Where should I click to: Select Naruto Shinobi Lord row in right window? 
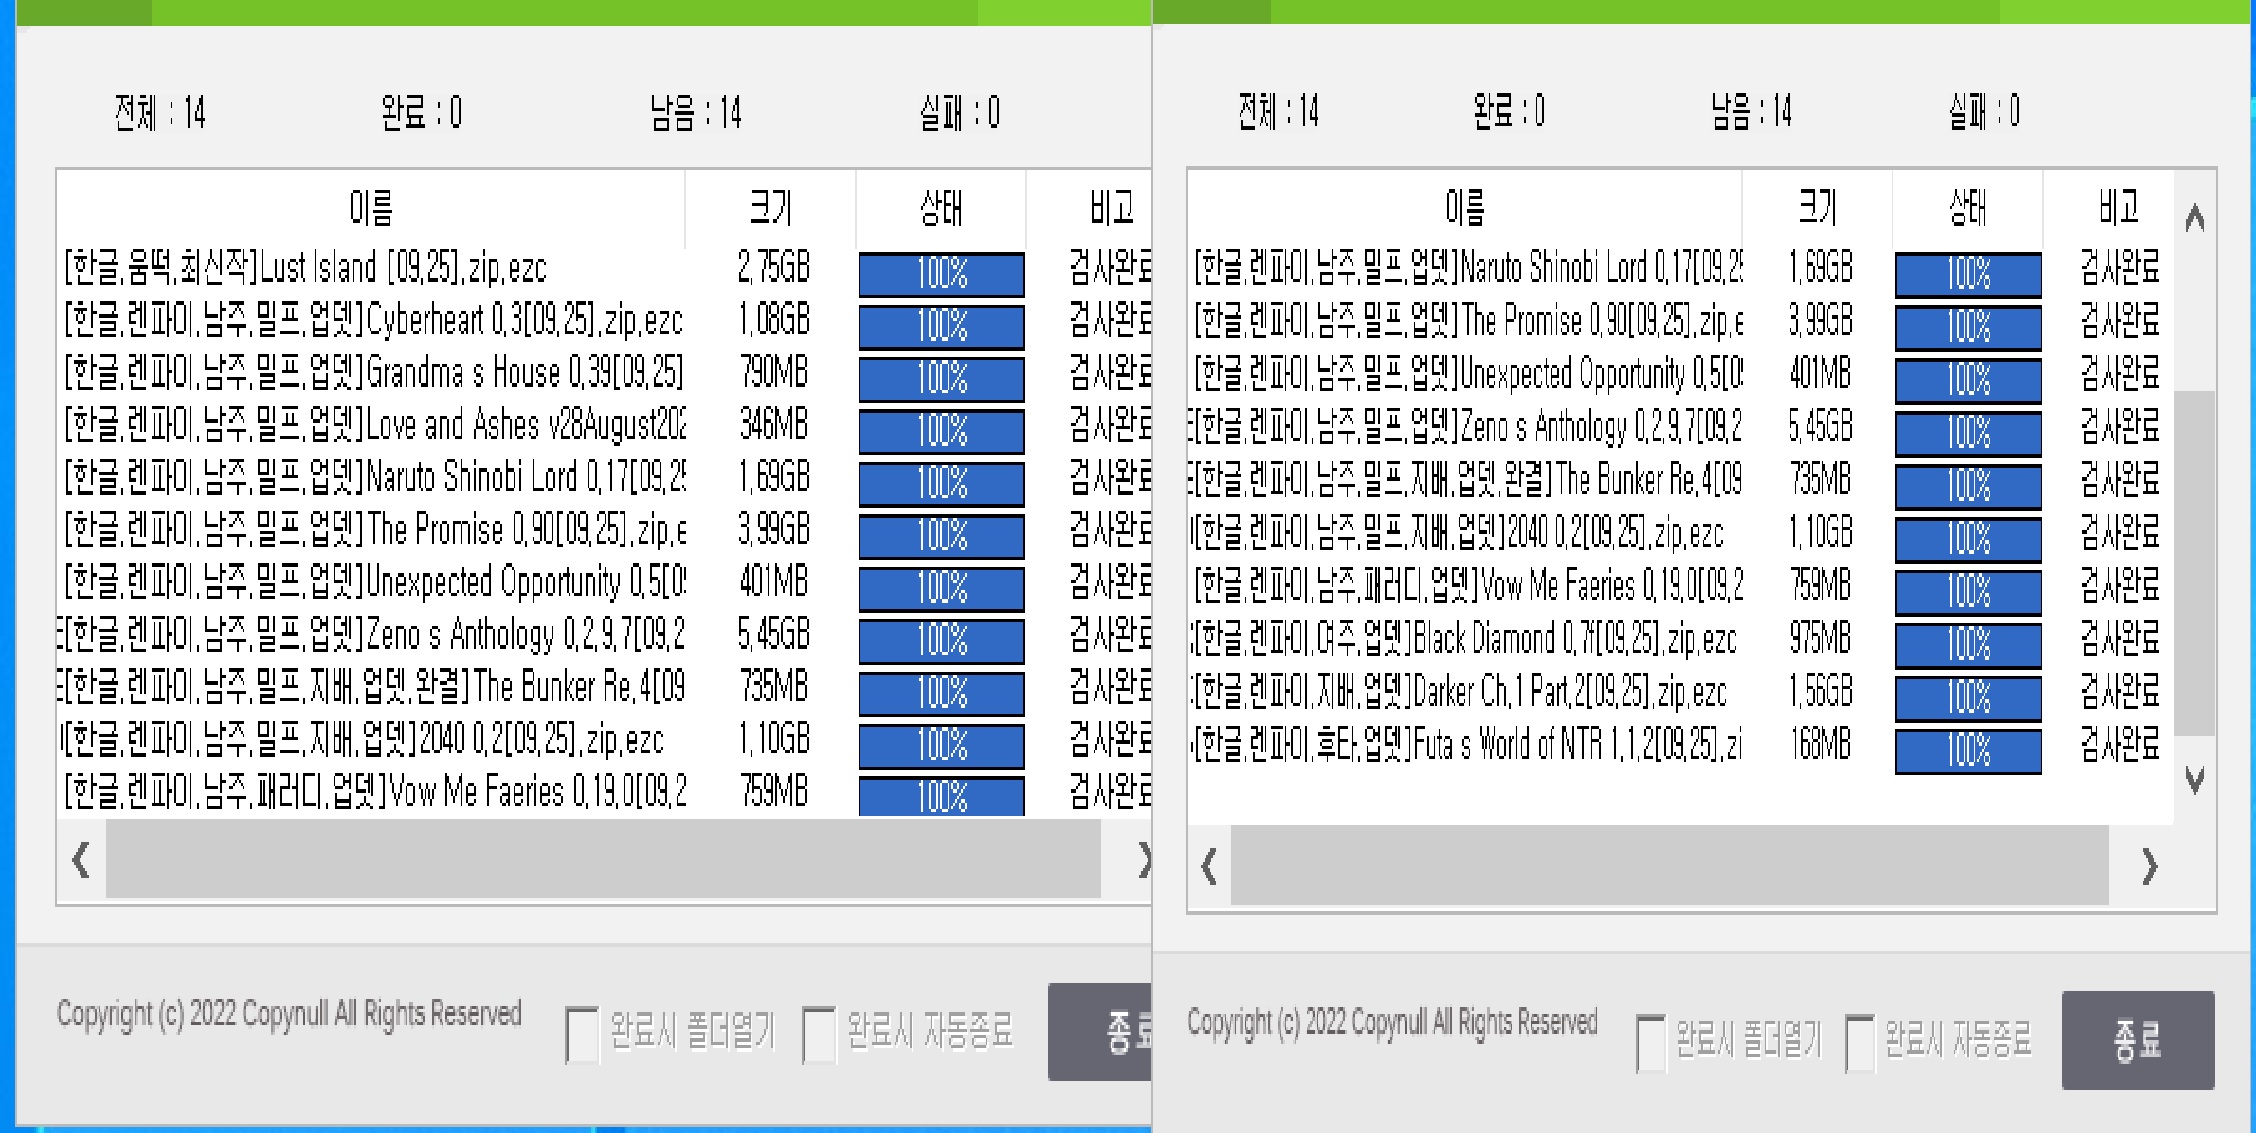tap(1681, 268)
